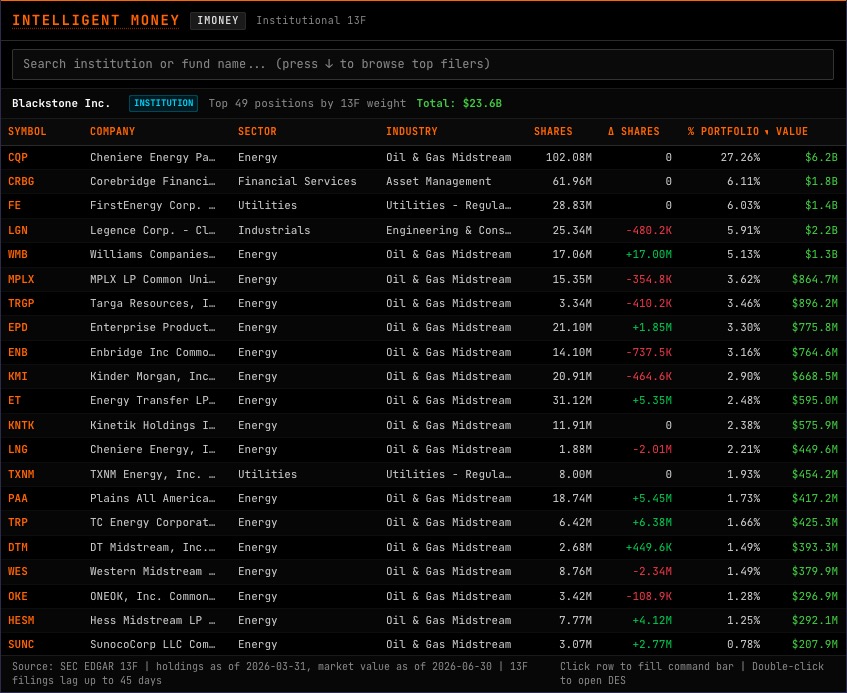The image size is (847, 693).
Task: Click the Legence Corp. company name
Action: [x=153, y=230]
